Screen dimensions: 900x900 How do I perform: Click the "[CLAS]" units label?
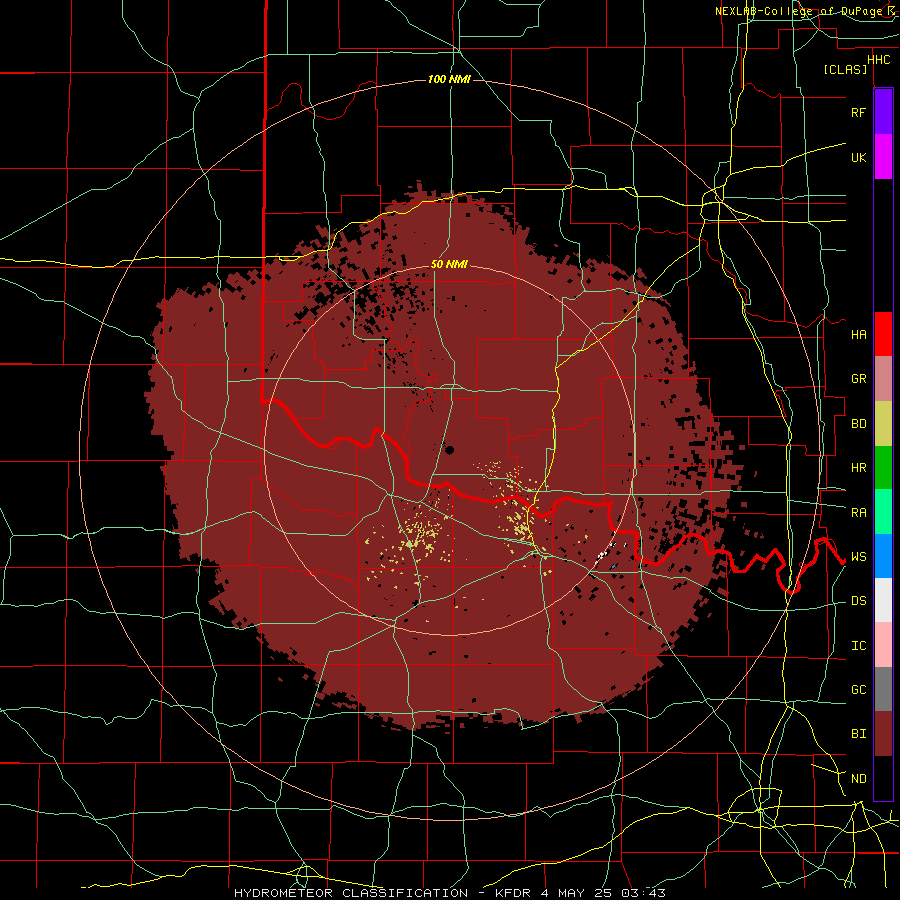coord(845,70)
